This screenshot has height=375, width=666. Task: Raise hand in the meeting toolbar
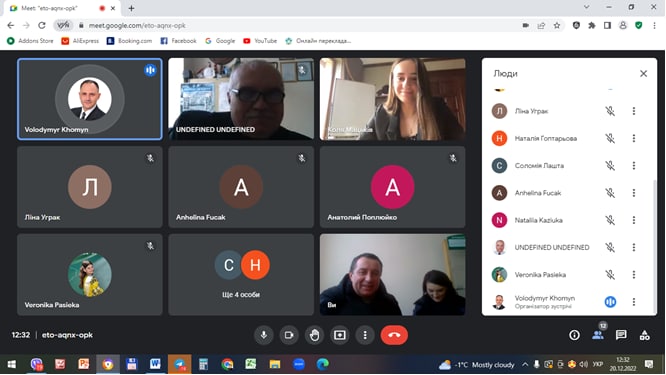pyautogui.click(x=314, y=335)
